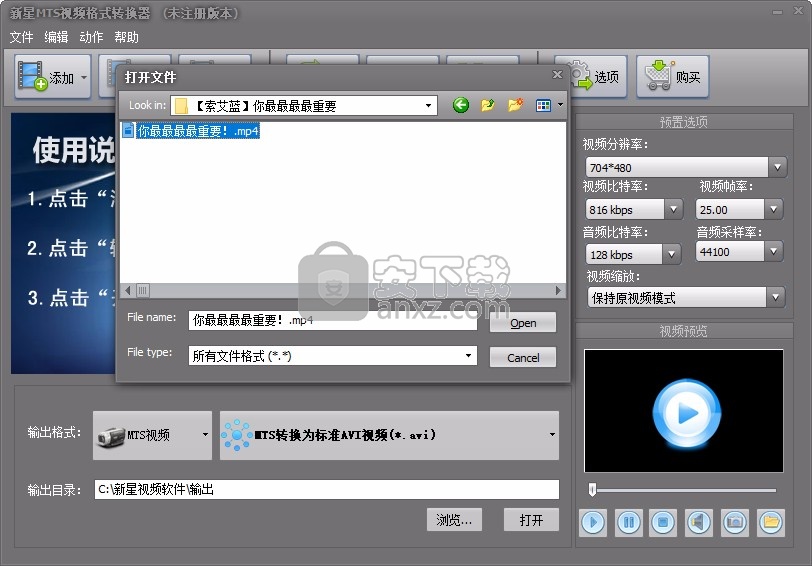Go up one folder level icon
Screen dimensions: 812x566
click(x=487, y=106)
